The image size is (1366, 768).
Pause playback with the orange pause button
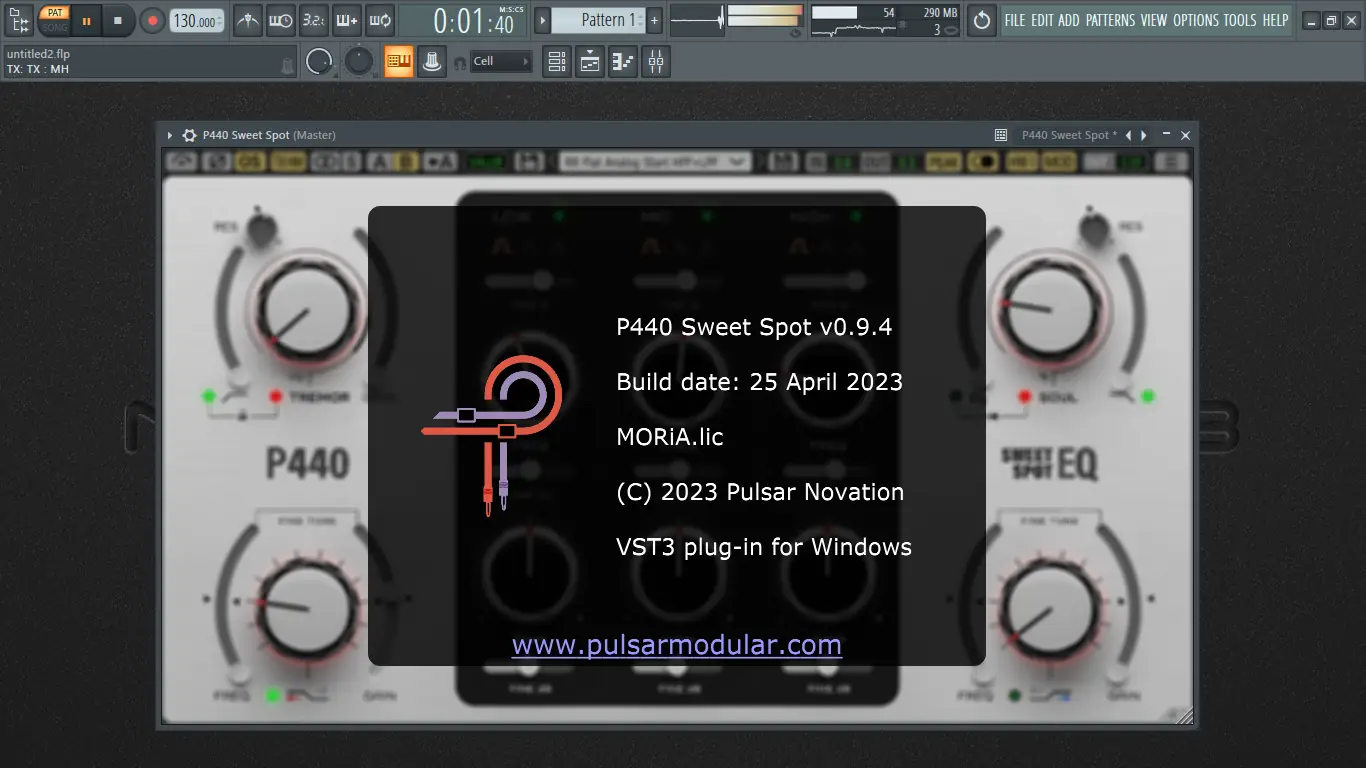pos(86,20)
